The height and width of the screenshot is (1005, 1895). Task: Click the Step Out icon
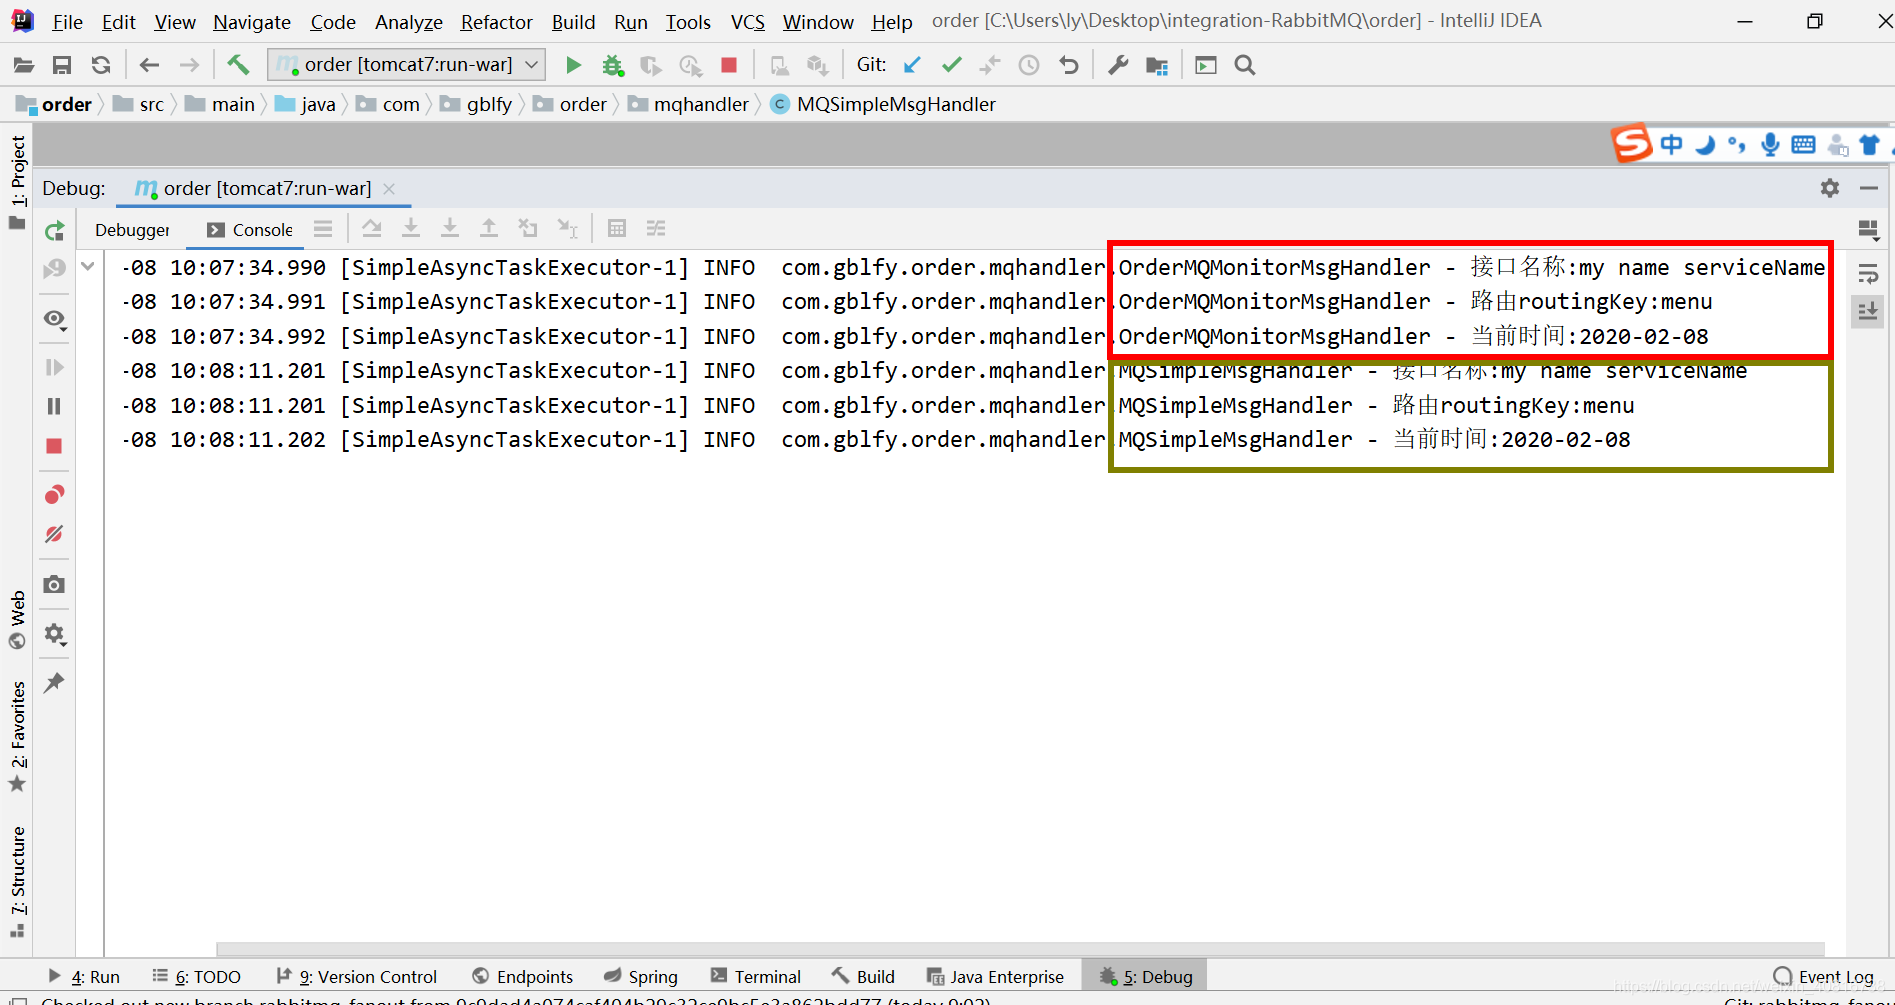pyautogui.click(x=489, y=229)
